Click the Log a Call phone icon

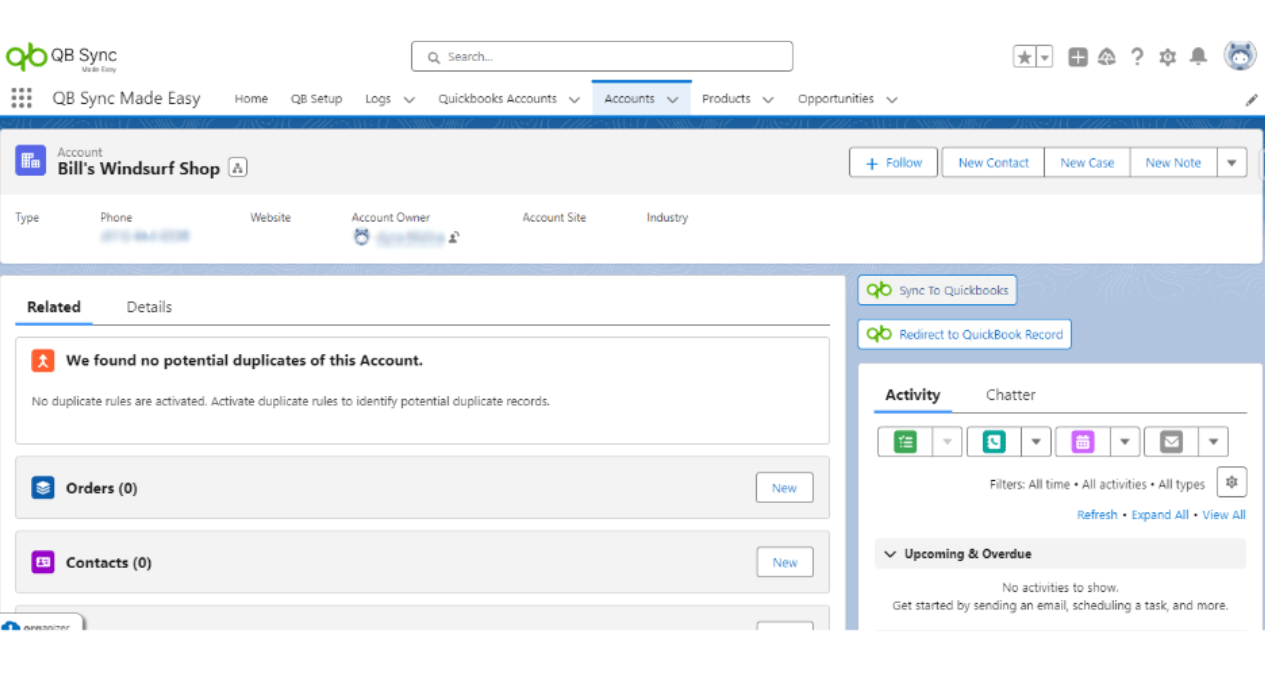[x=993, y=442]
